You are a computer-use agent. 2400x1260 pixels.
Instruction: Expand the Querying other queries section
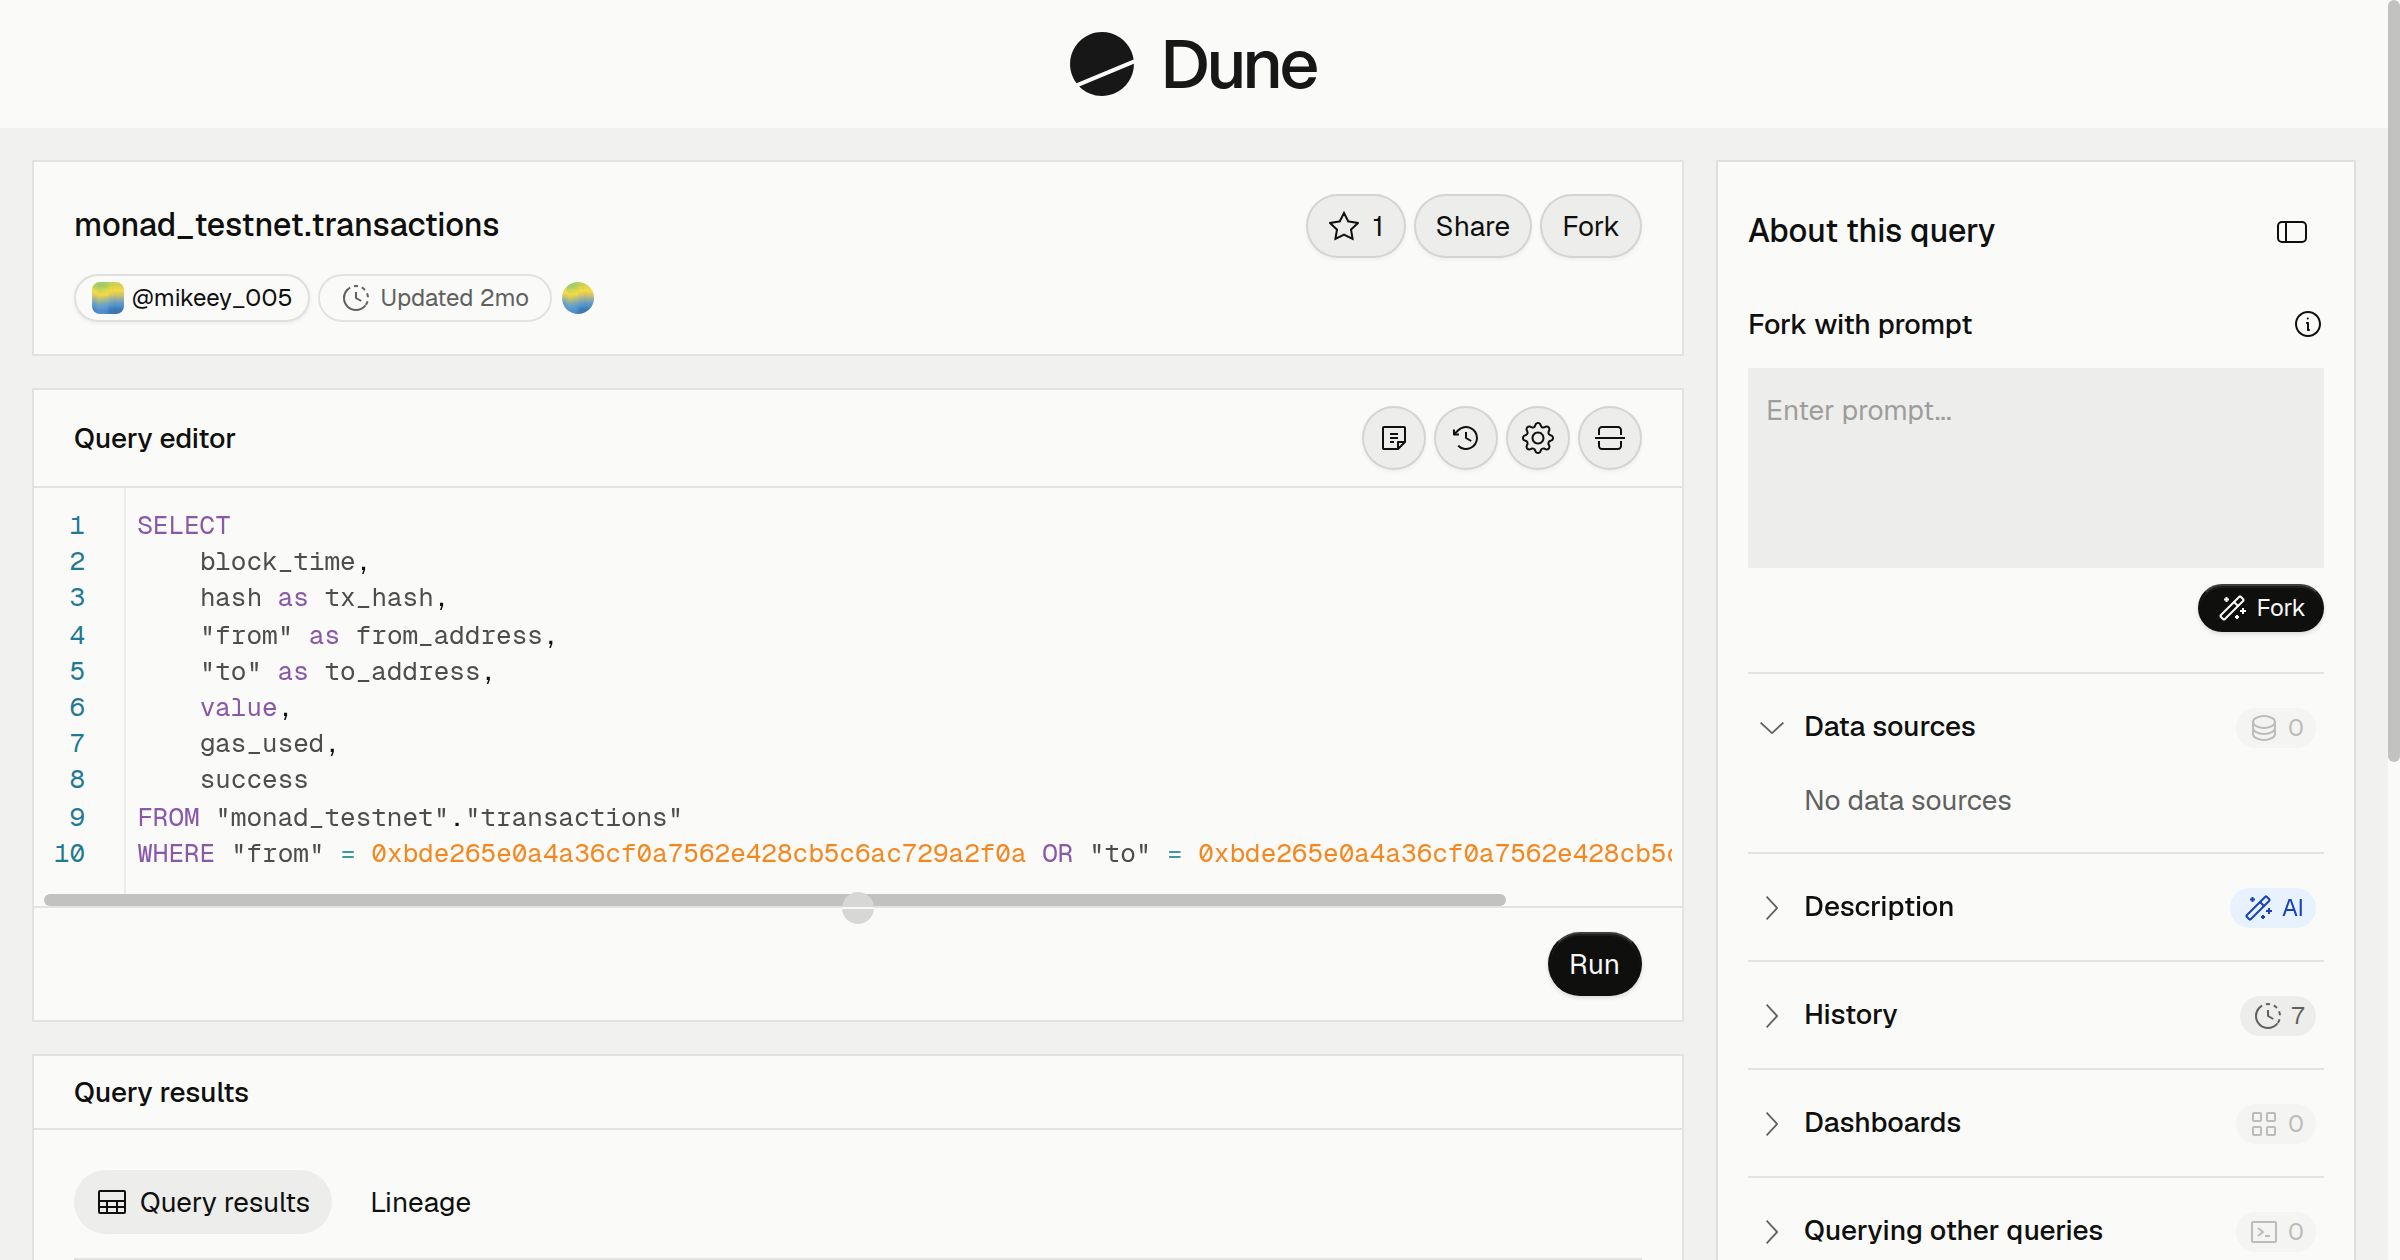point(1771,1231)
